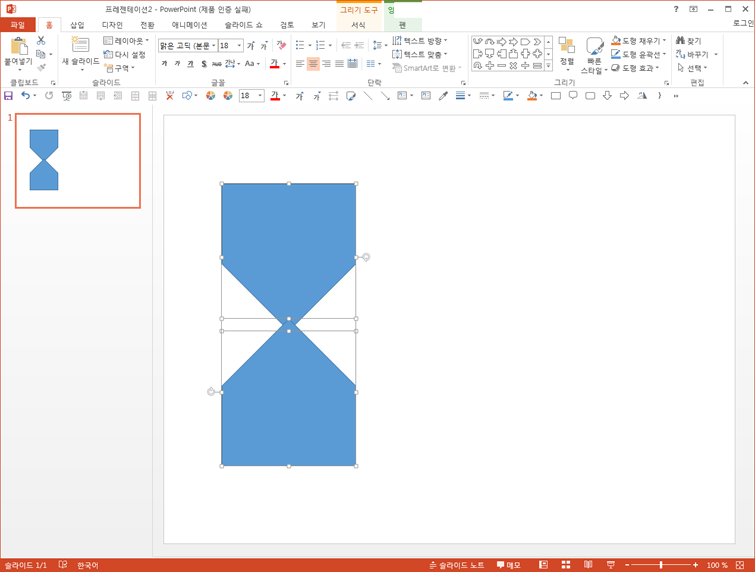755x572 pixels.
Task: Open the 도형 채우기 (Shape Fill) dropdown
Action: click(638, 41)
